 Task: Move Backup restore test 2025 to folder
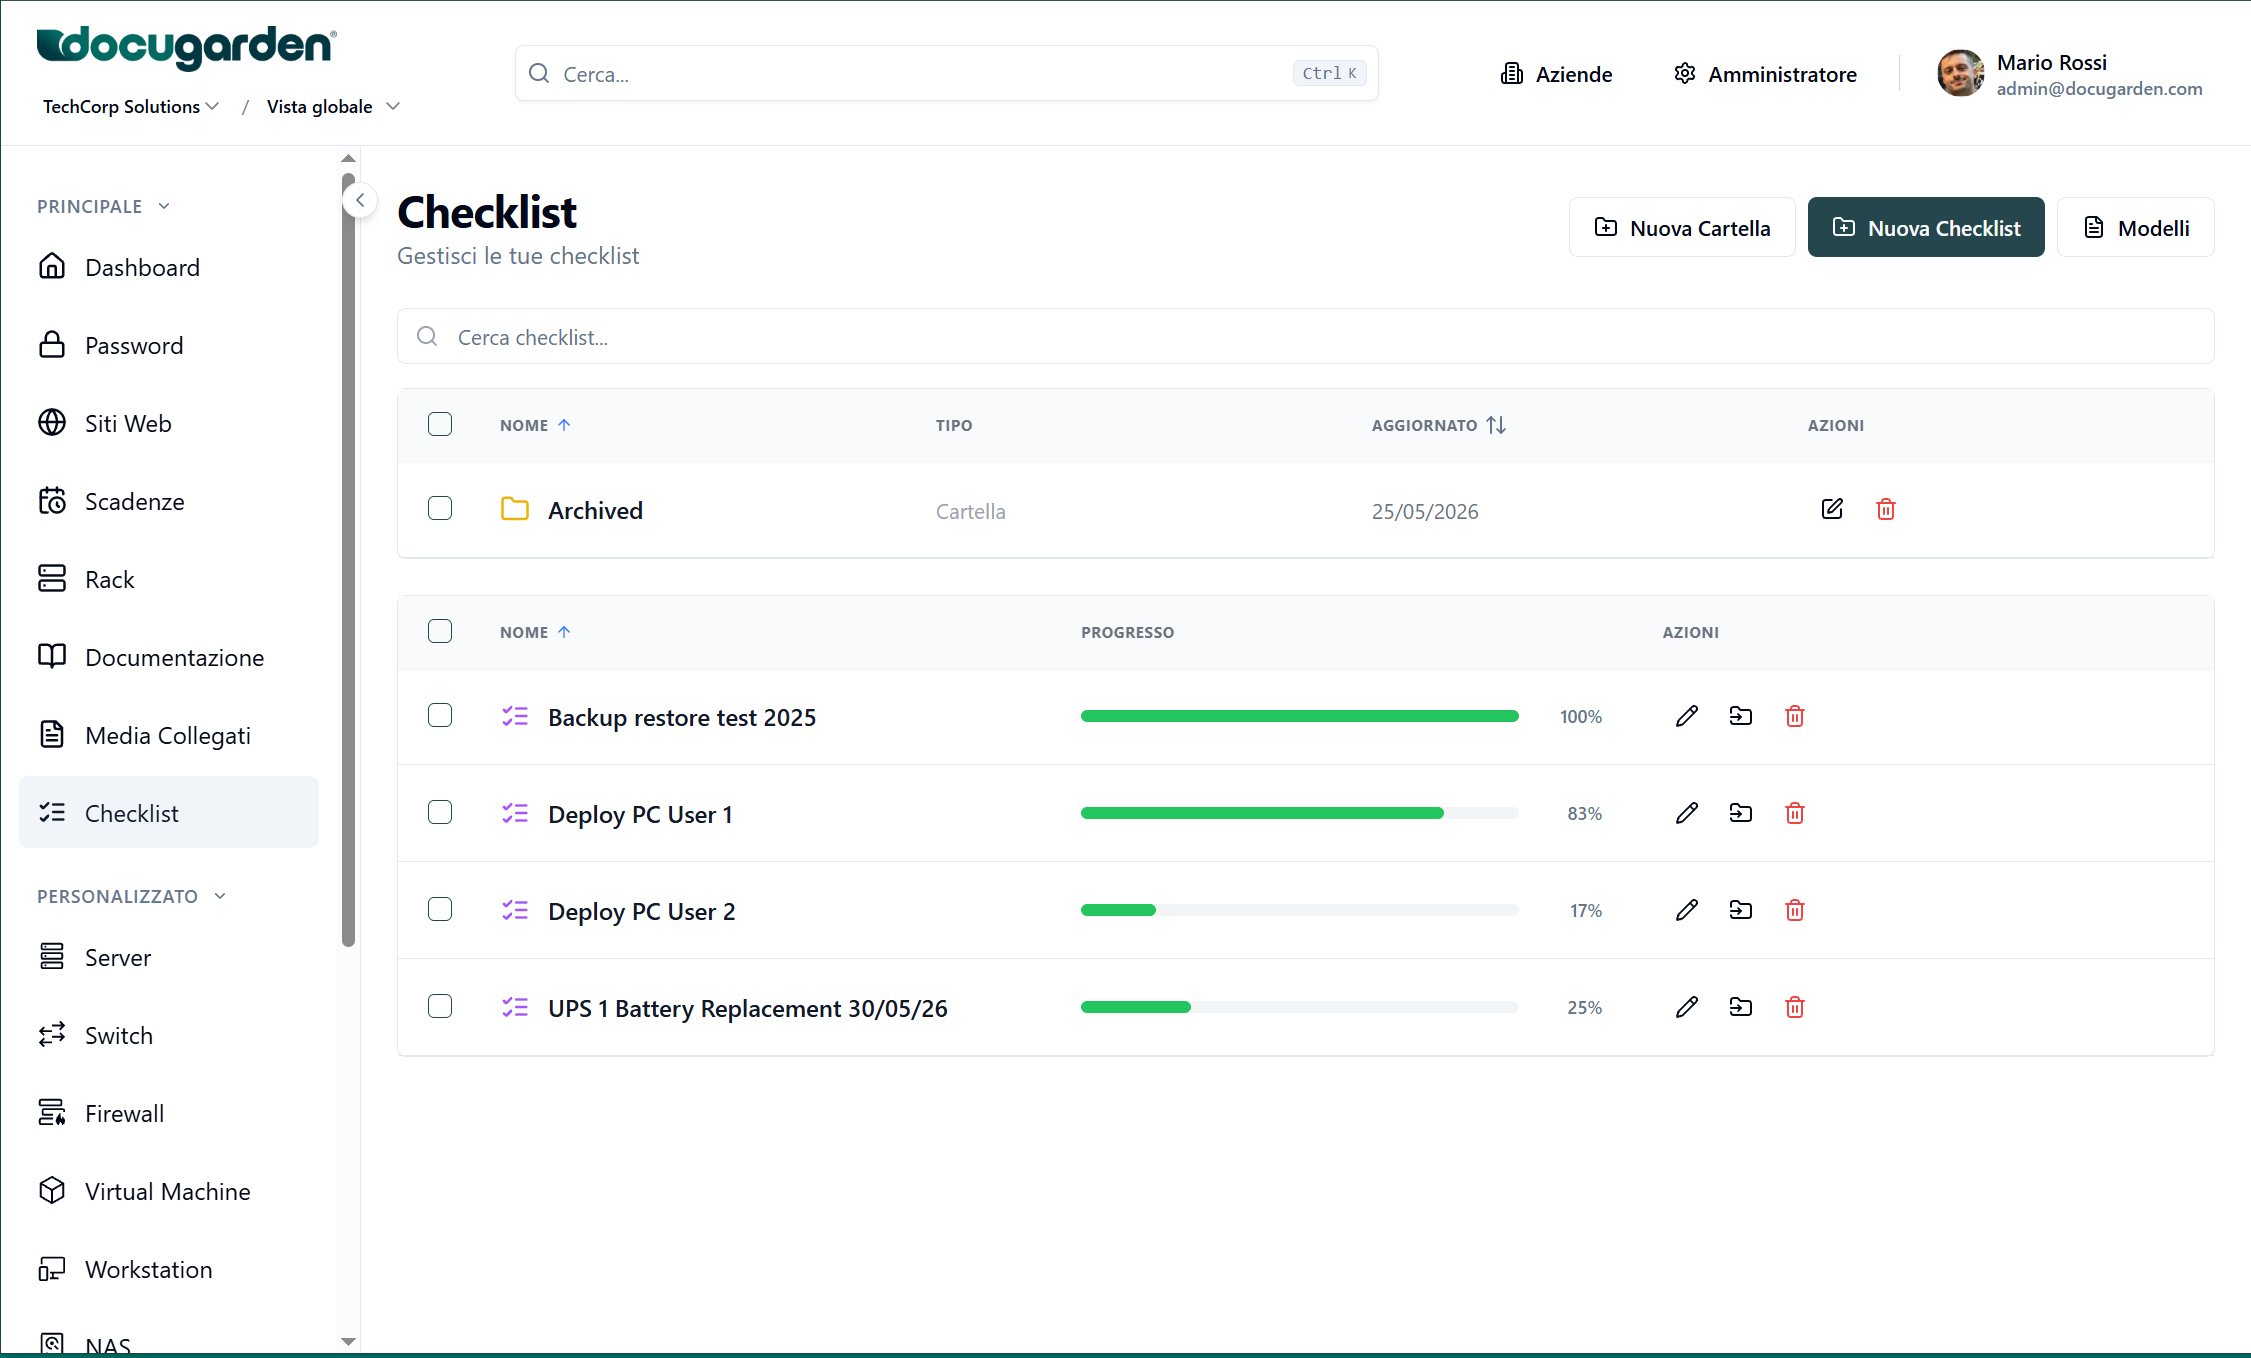(x=1741, y=716)
